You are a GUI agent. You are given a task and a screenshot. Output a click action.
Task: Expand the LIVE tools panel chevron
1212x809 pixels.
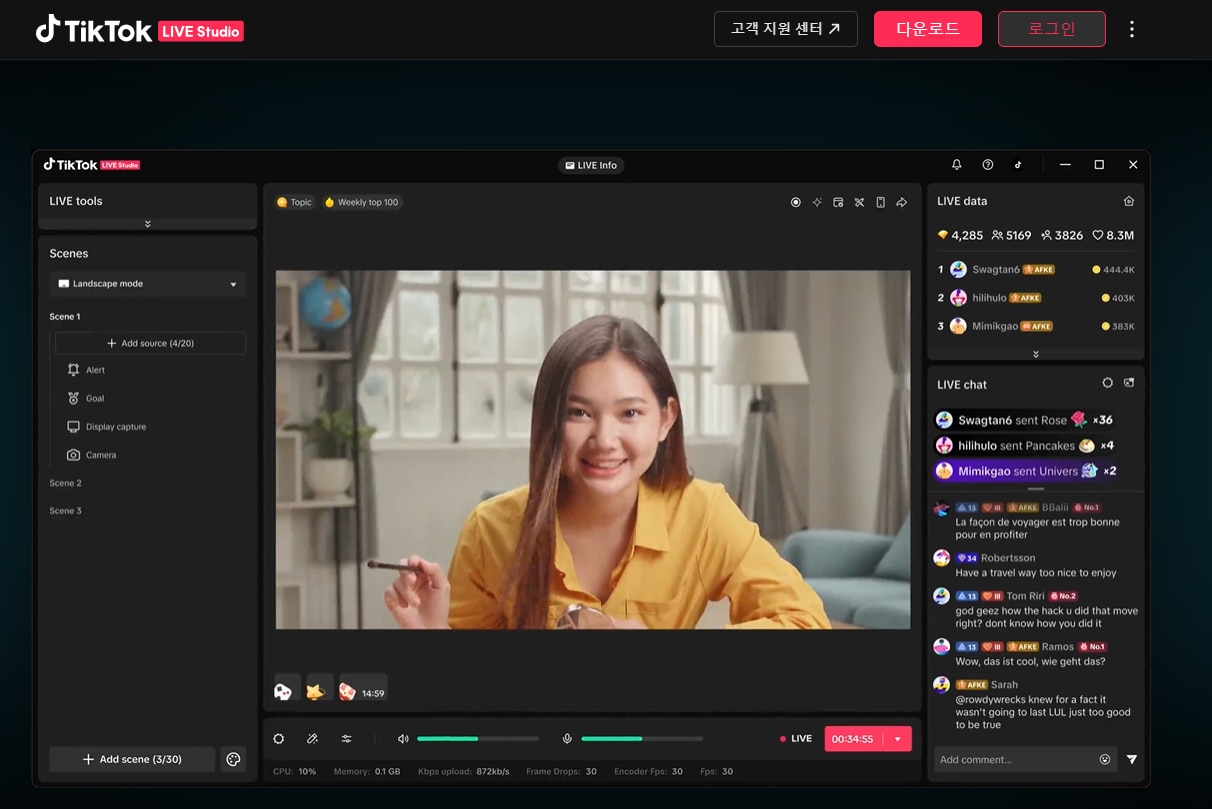148,224
